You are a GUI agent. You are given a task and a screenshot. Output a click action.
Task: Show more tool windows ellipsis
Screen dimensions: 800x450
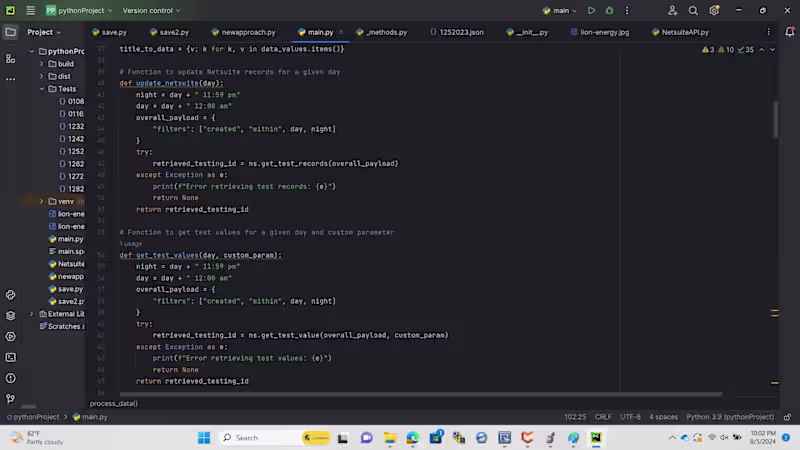click(x=10, y=79)
